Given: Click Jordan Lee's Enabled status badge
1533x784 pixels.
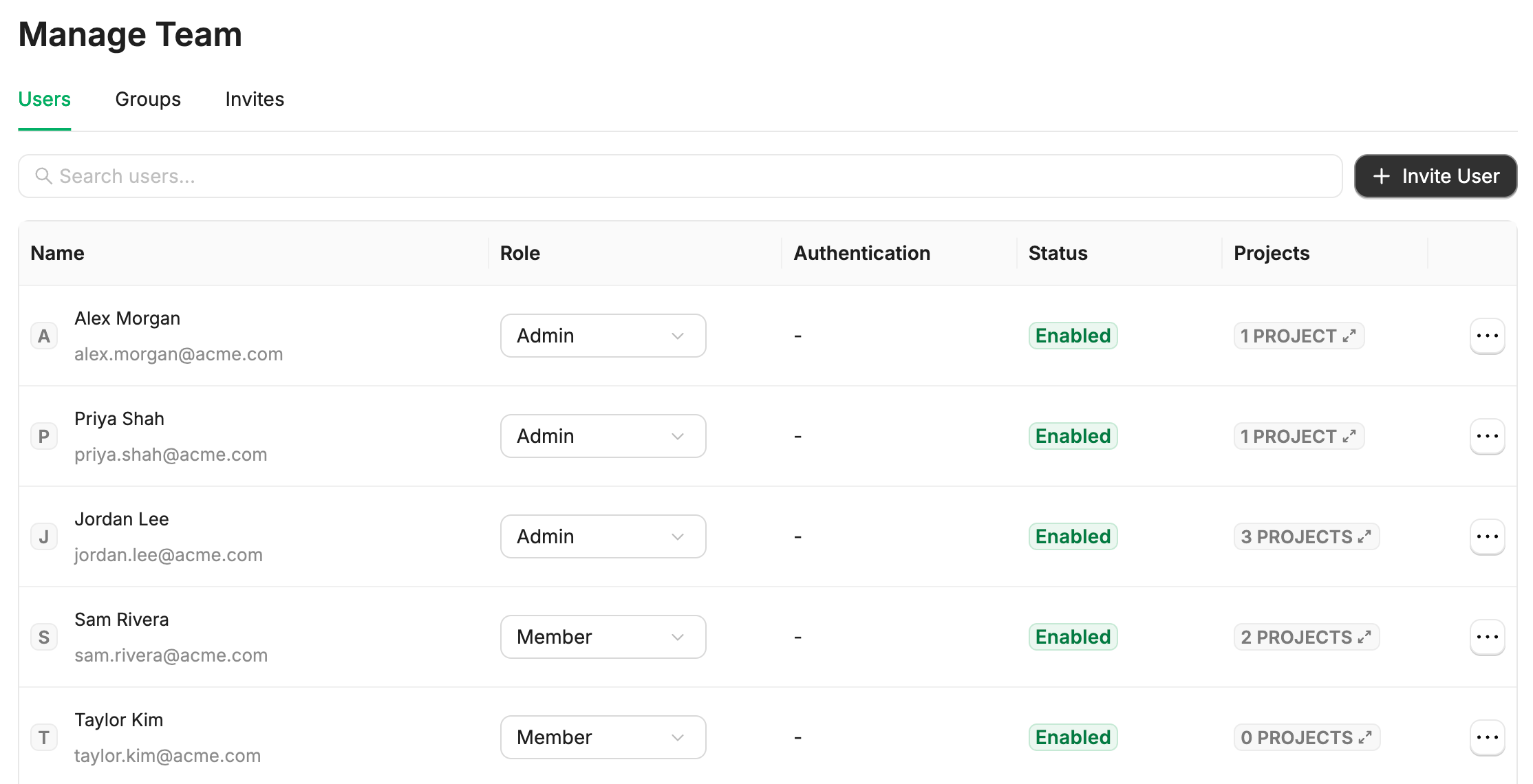Looking at the screenshot, I should tap(1073, 537).
